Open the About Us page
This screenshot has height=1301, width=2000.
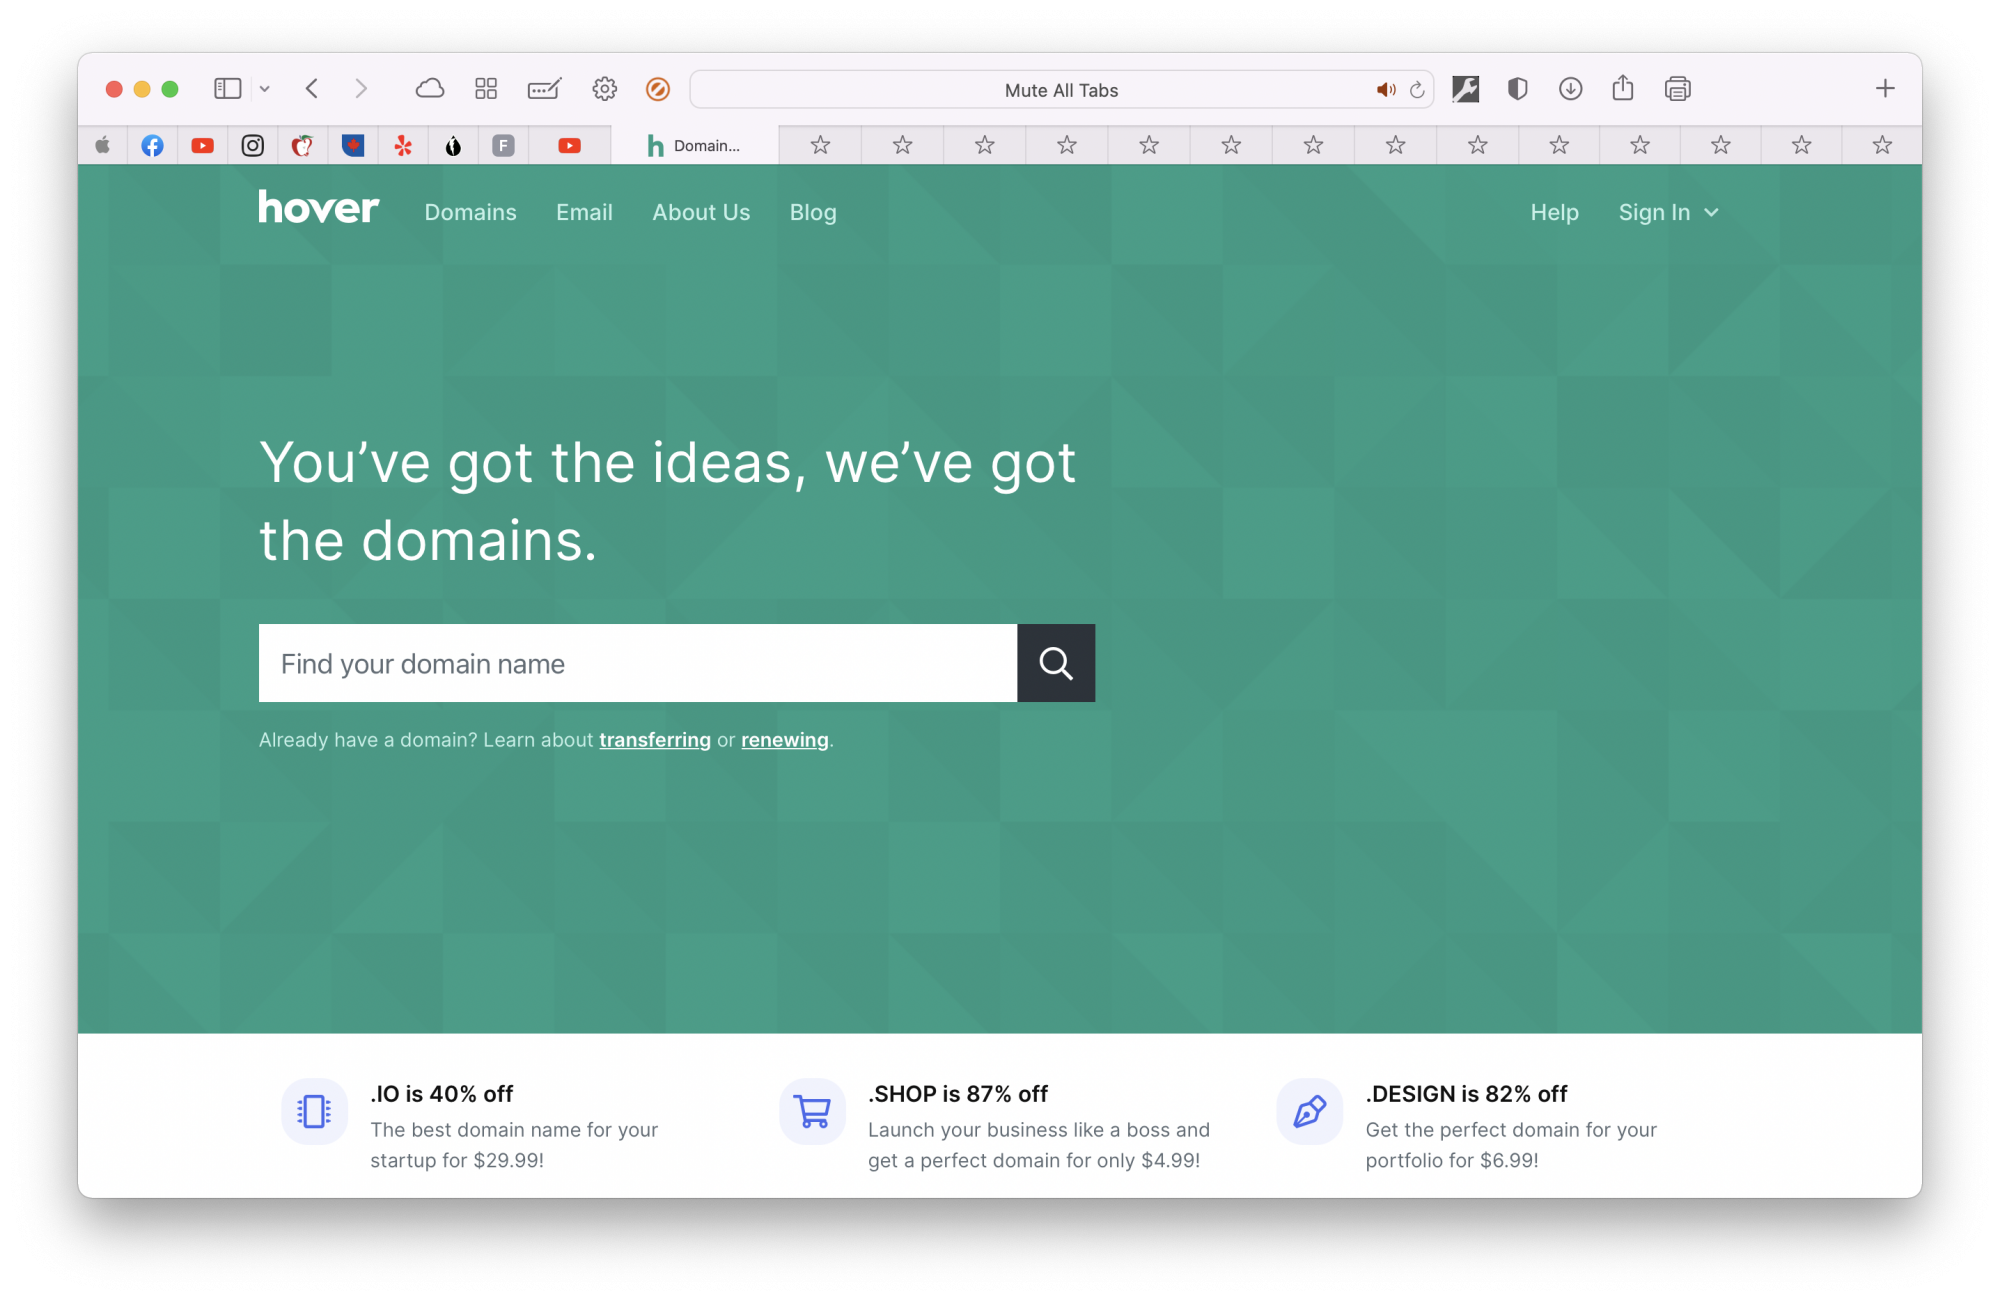[x=701, y=212]
